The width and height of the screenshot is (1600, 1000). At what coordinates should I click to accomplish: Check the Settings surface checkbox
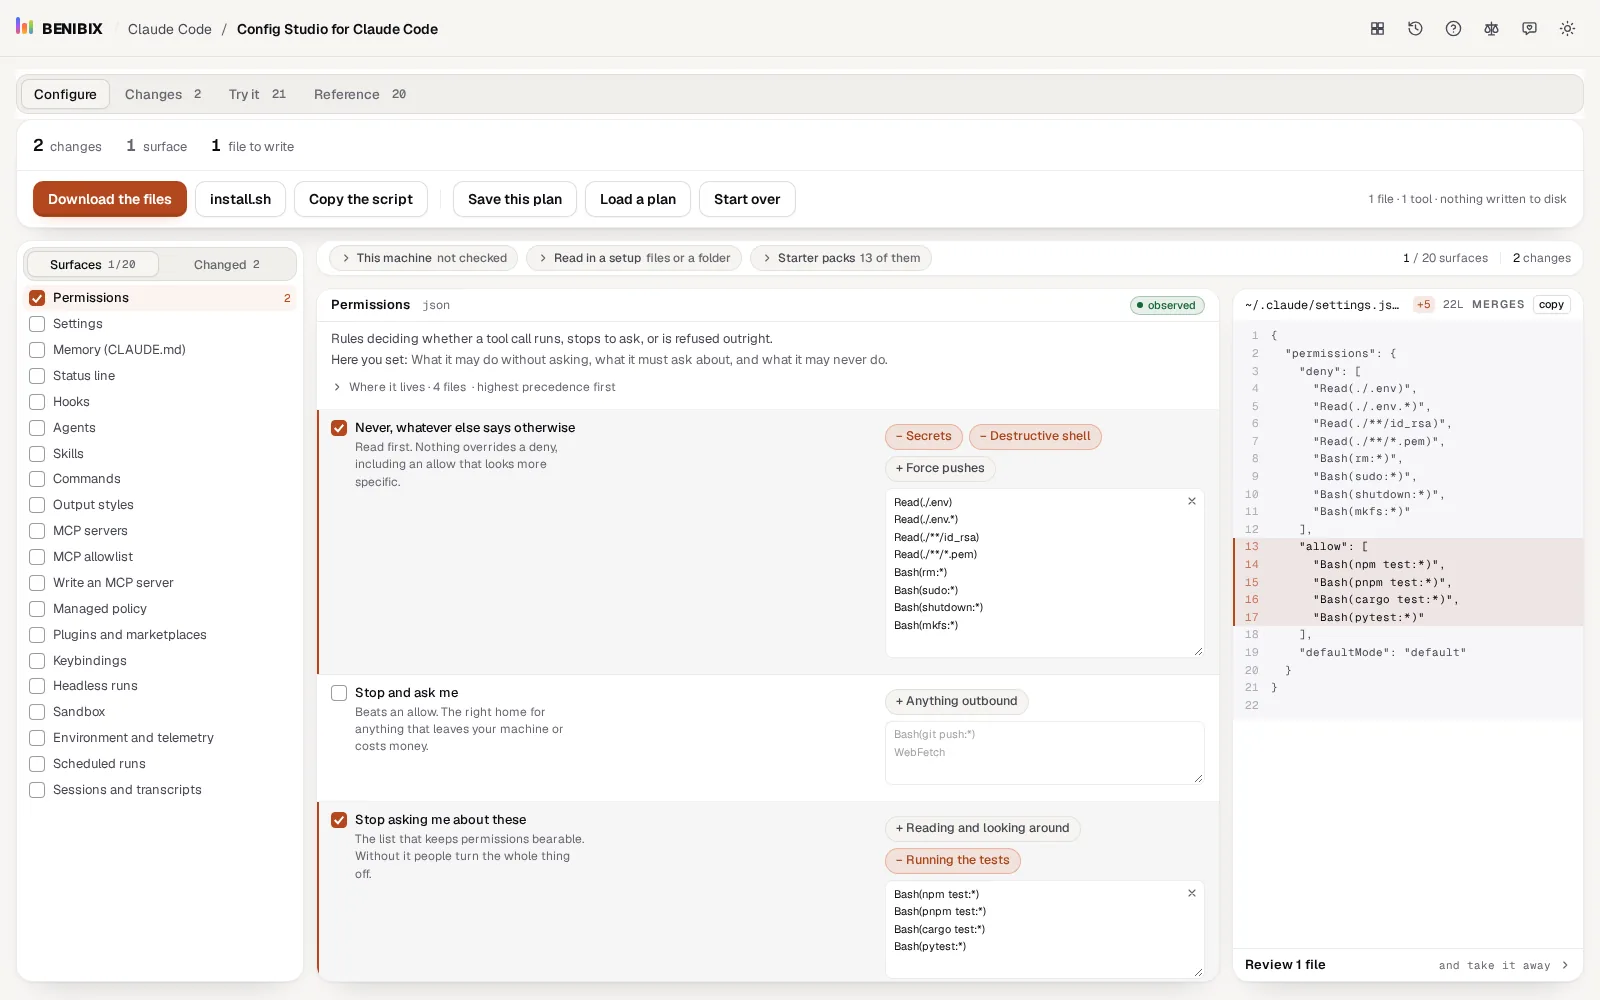pyautogui.click(x=37, y=324)
